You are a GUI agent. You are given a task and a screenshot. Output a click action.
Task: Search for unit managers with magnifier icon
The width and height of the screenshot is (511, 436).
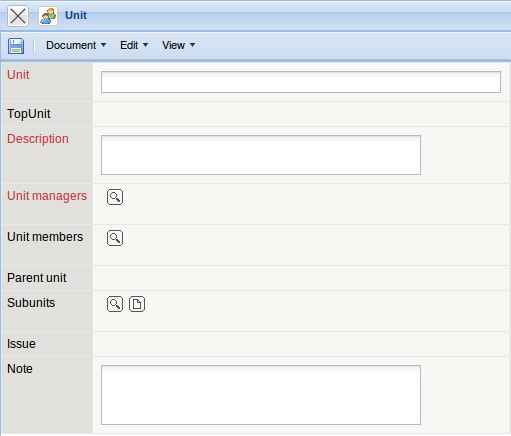[x=115, y=197]
